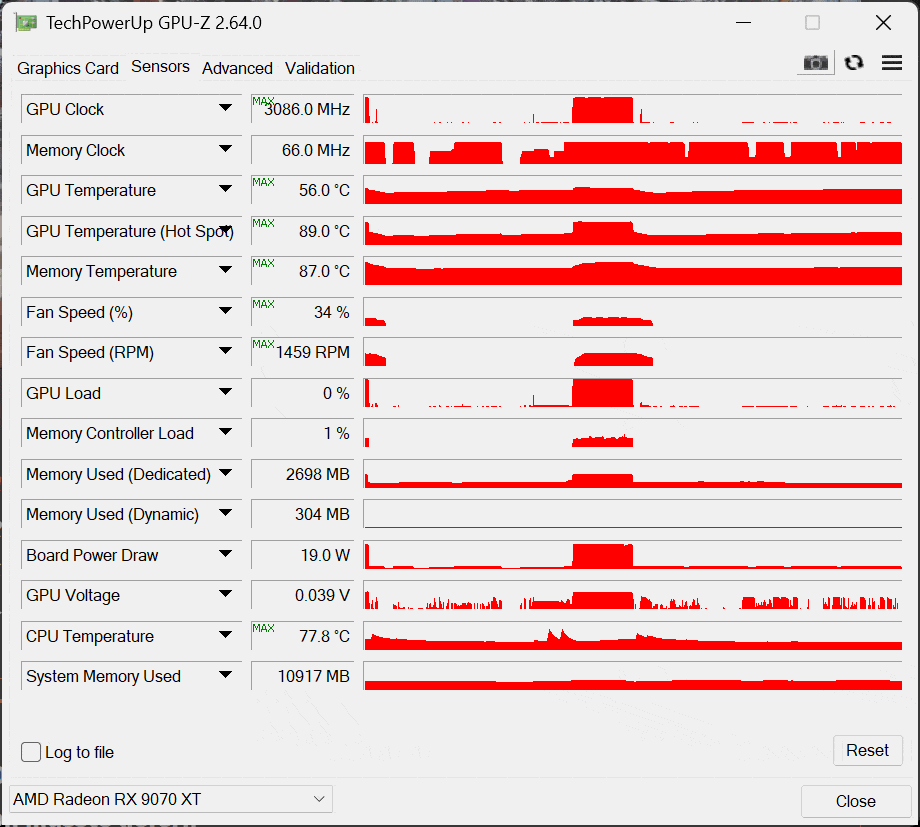Expand the GPU Voltage sensor dropdown
Image resolution: width=920 pixels, height=827 pixels.
[225, 594]
